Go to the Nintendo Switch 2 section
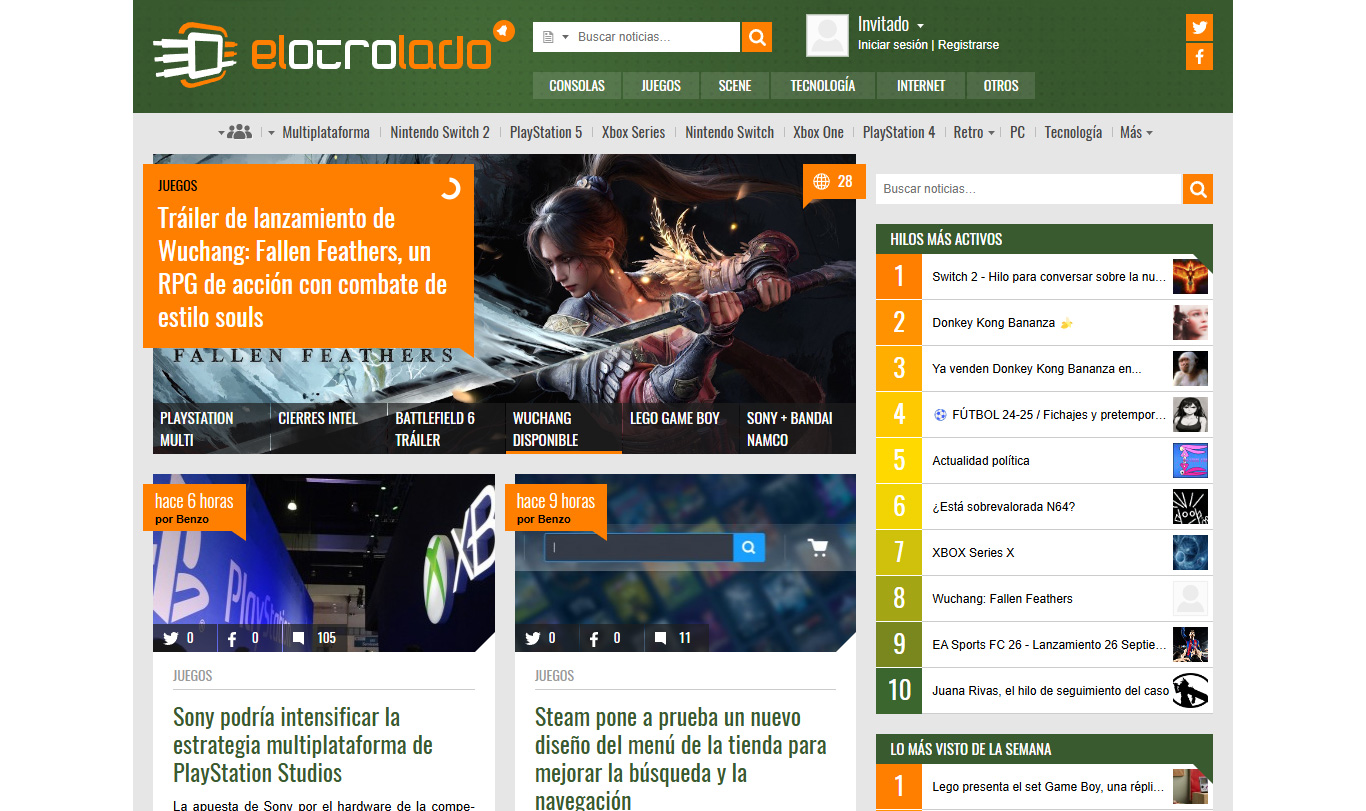Screen dimensions: 1366x811 pos(440,132)
